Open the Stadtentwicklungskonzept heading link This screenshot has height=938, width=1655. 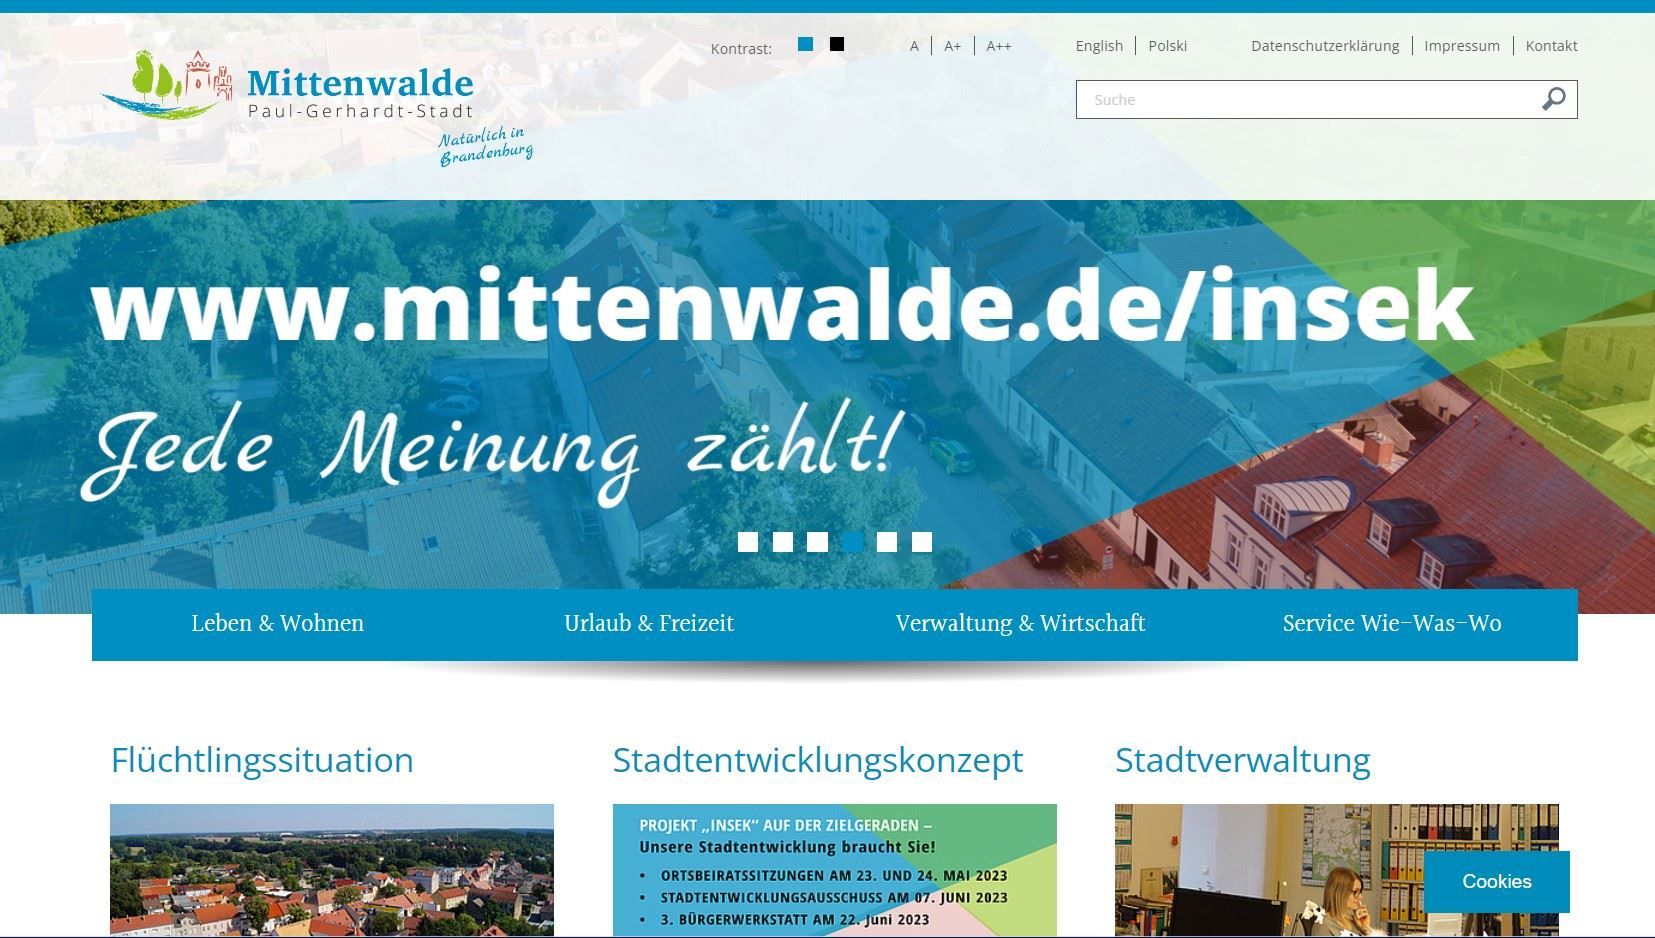click(818, 760)
